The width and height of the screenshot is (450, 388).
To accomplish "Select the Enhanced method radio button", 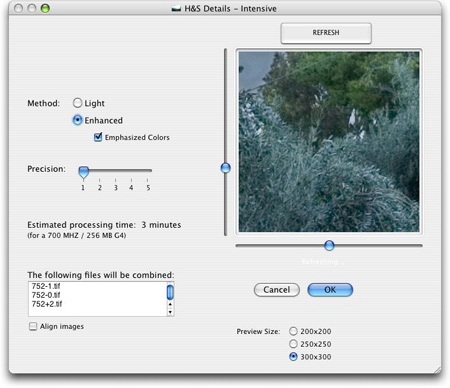I will pos(77,120).
